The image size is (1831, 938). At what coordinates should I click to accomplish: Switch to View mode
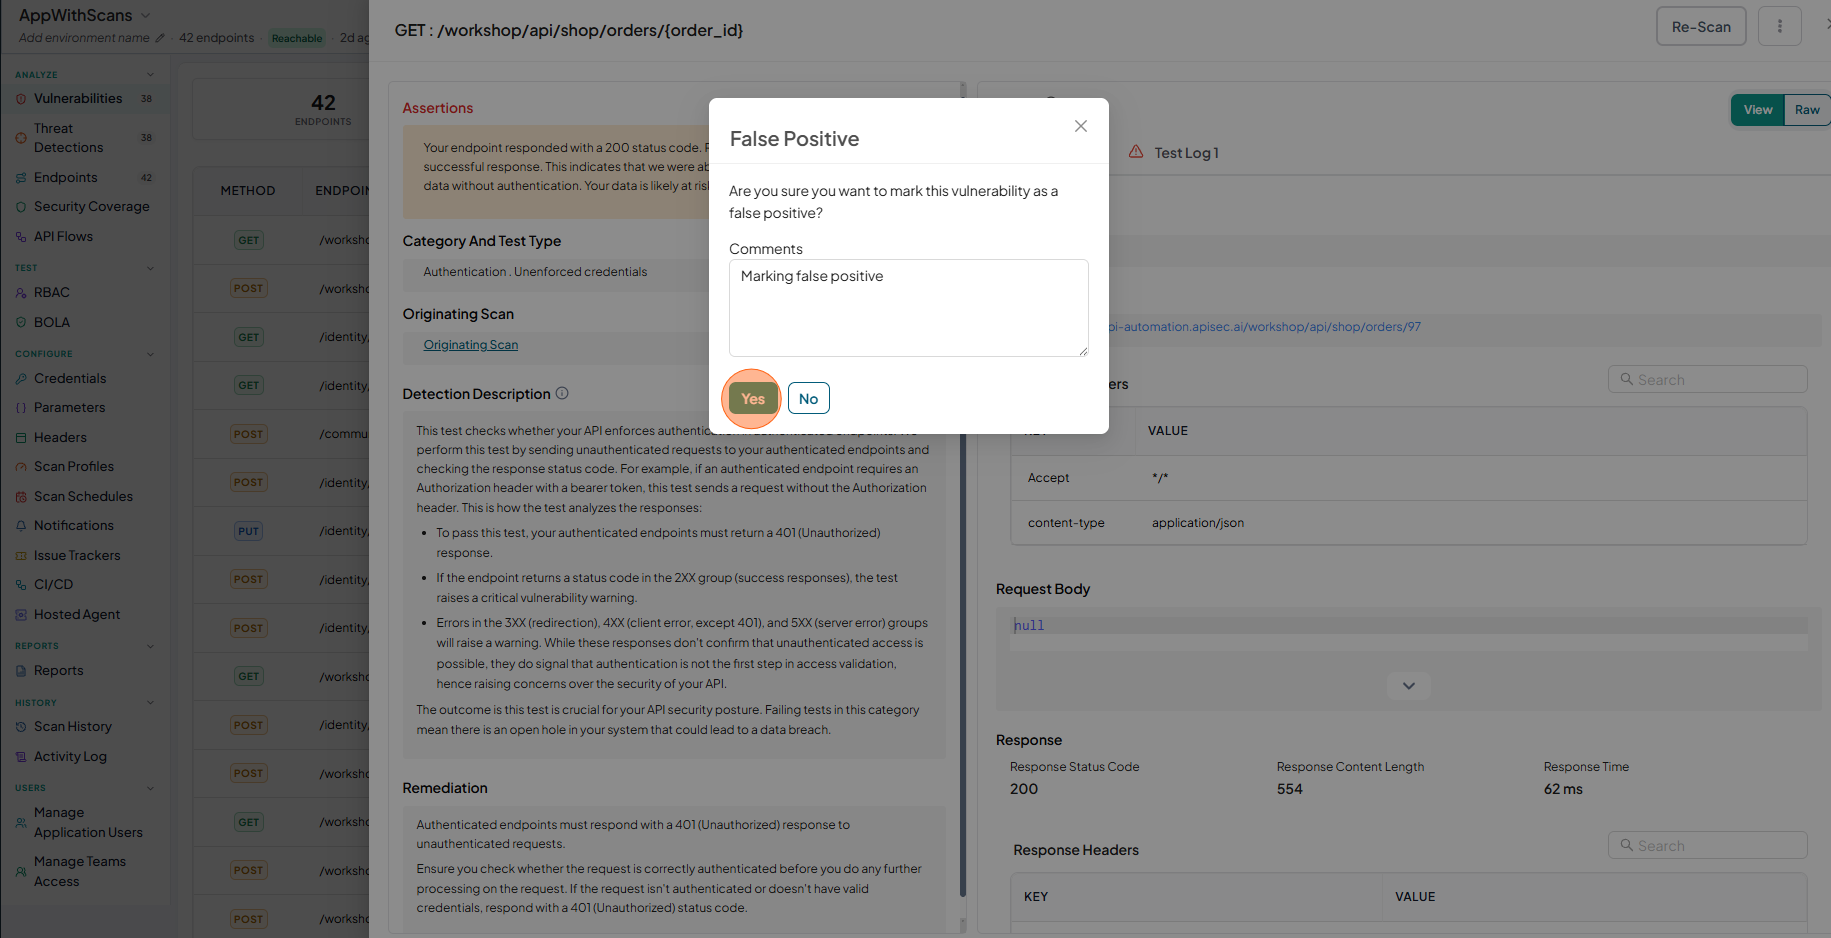coord(1758,110)
